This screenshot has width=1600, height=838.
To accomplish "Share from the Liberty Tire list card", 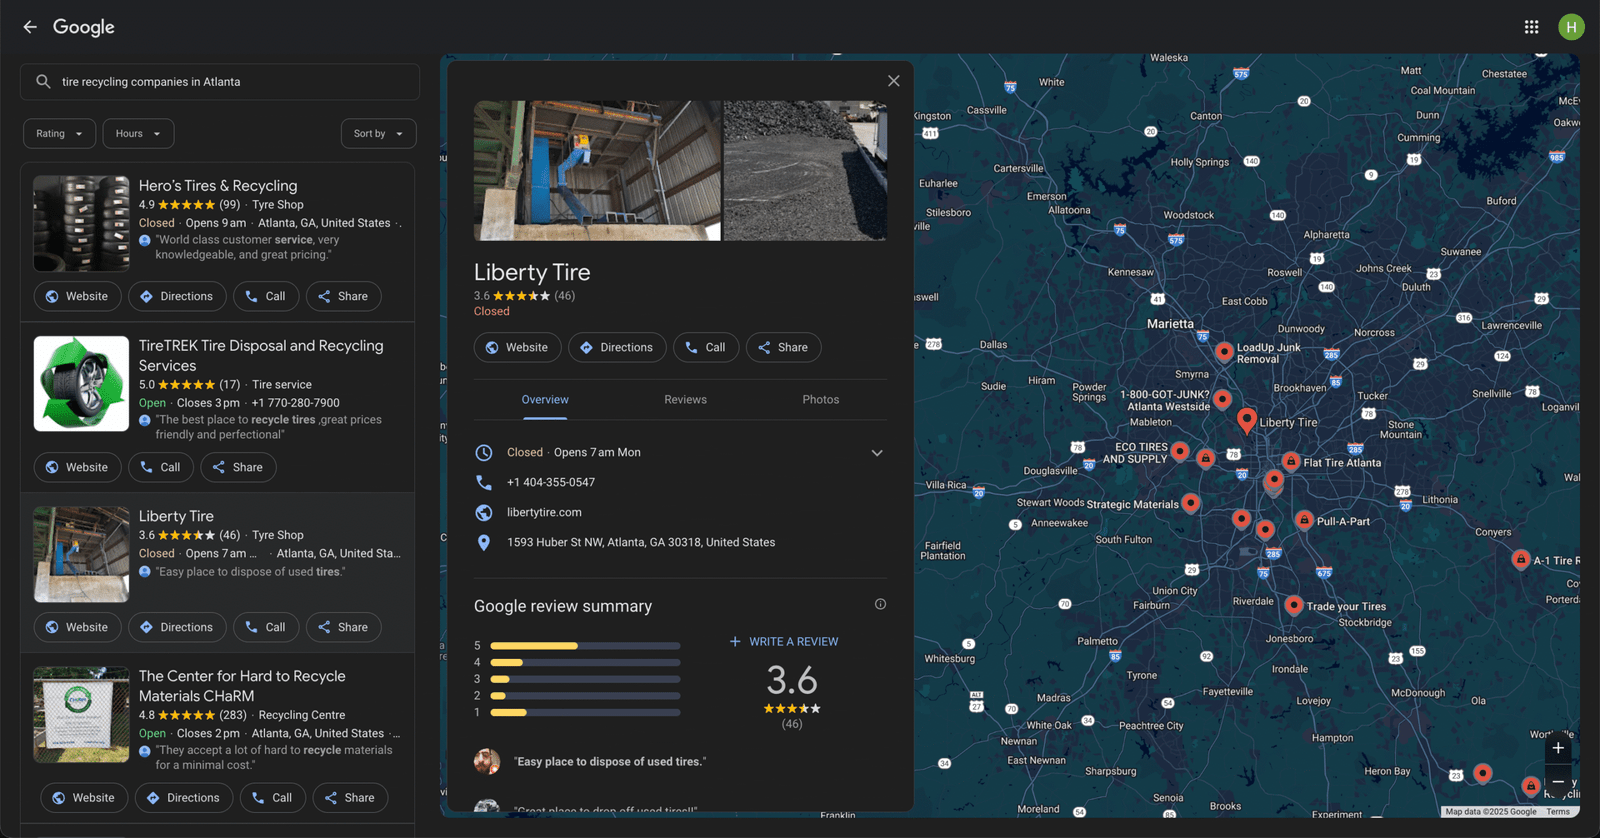I will [x=343, y=627].
